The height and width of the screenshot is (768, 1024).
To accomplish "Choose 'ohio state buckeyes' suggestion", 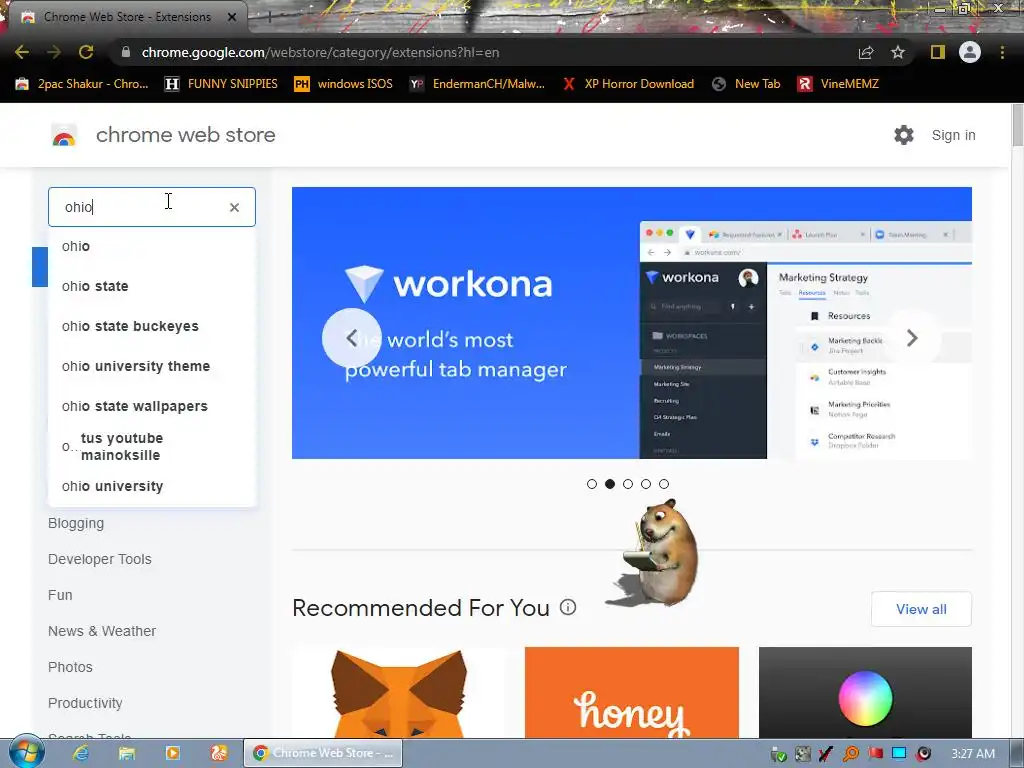I will (x=152, y=326).
